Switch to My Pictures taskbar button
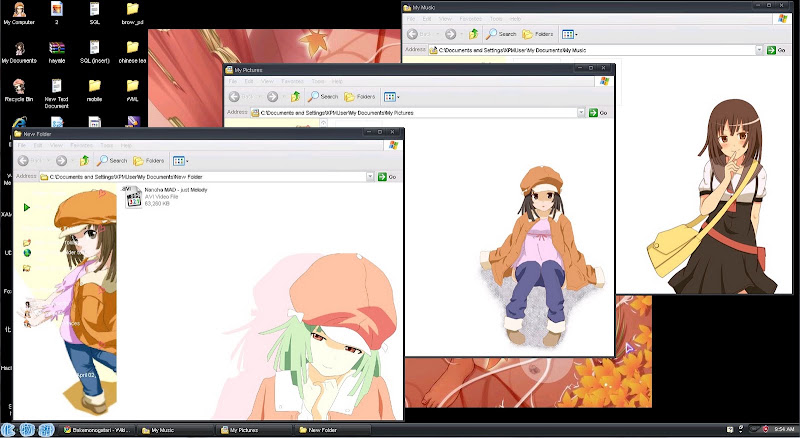This screenshot has height=438, width=800. 255,430
